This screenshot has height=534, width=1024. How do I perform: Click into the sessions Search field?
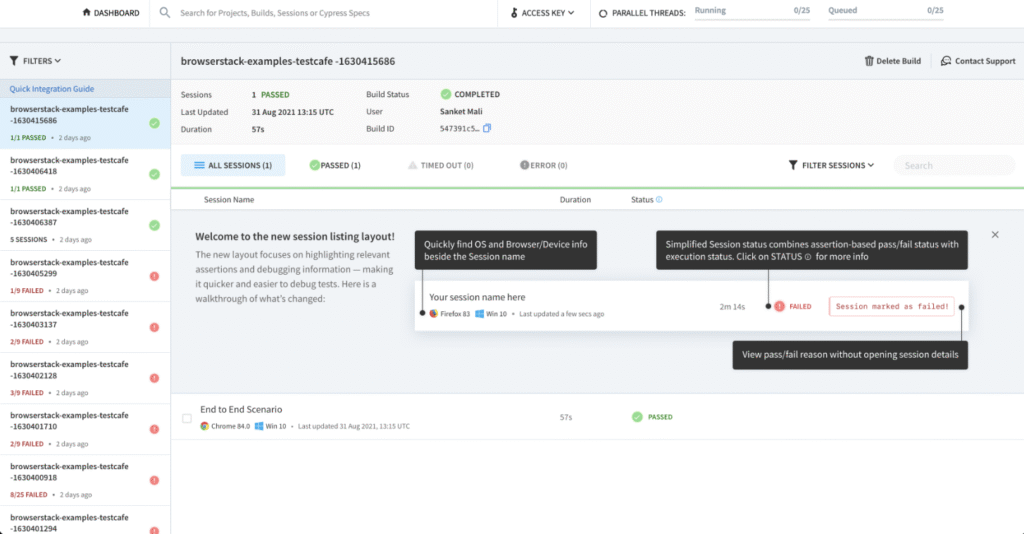955,165
